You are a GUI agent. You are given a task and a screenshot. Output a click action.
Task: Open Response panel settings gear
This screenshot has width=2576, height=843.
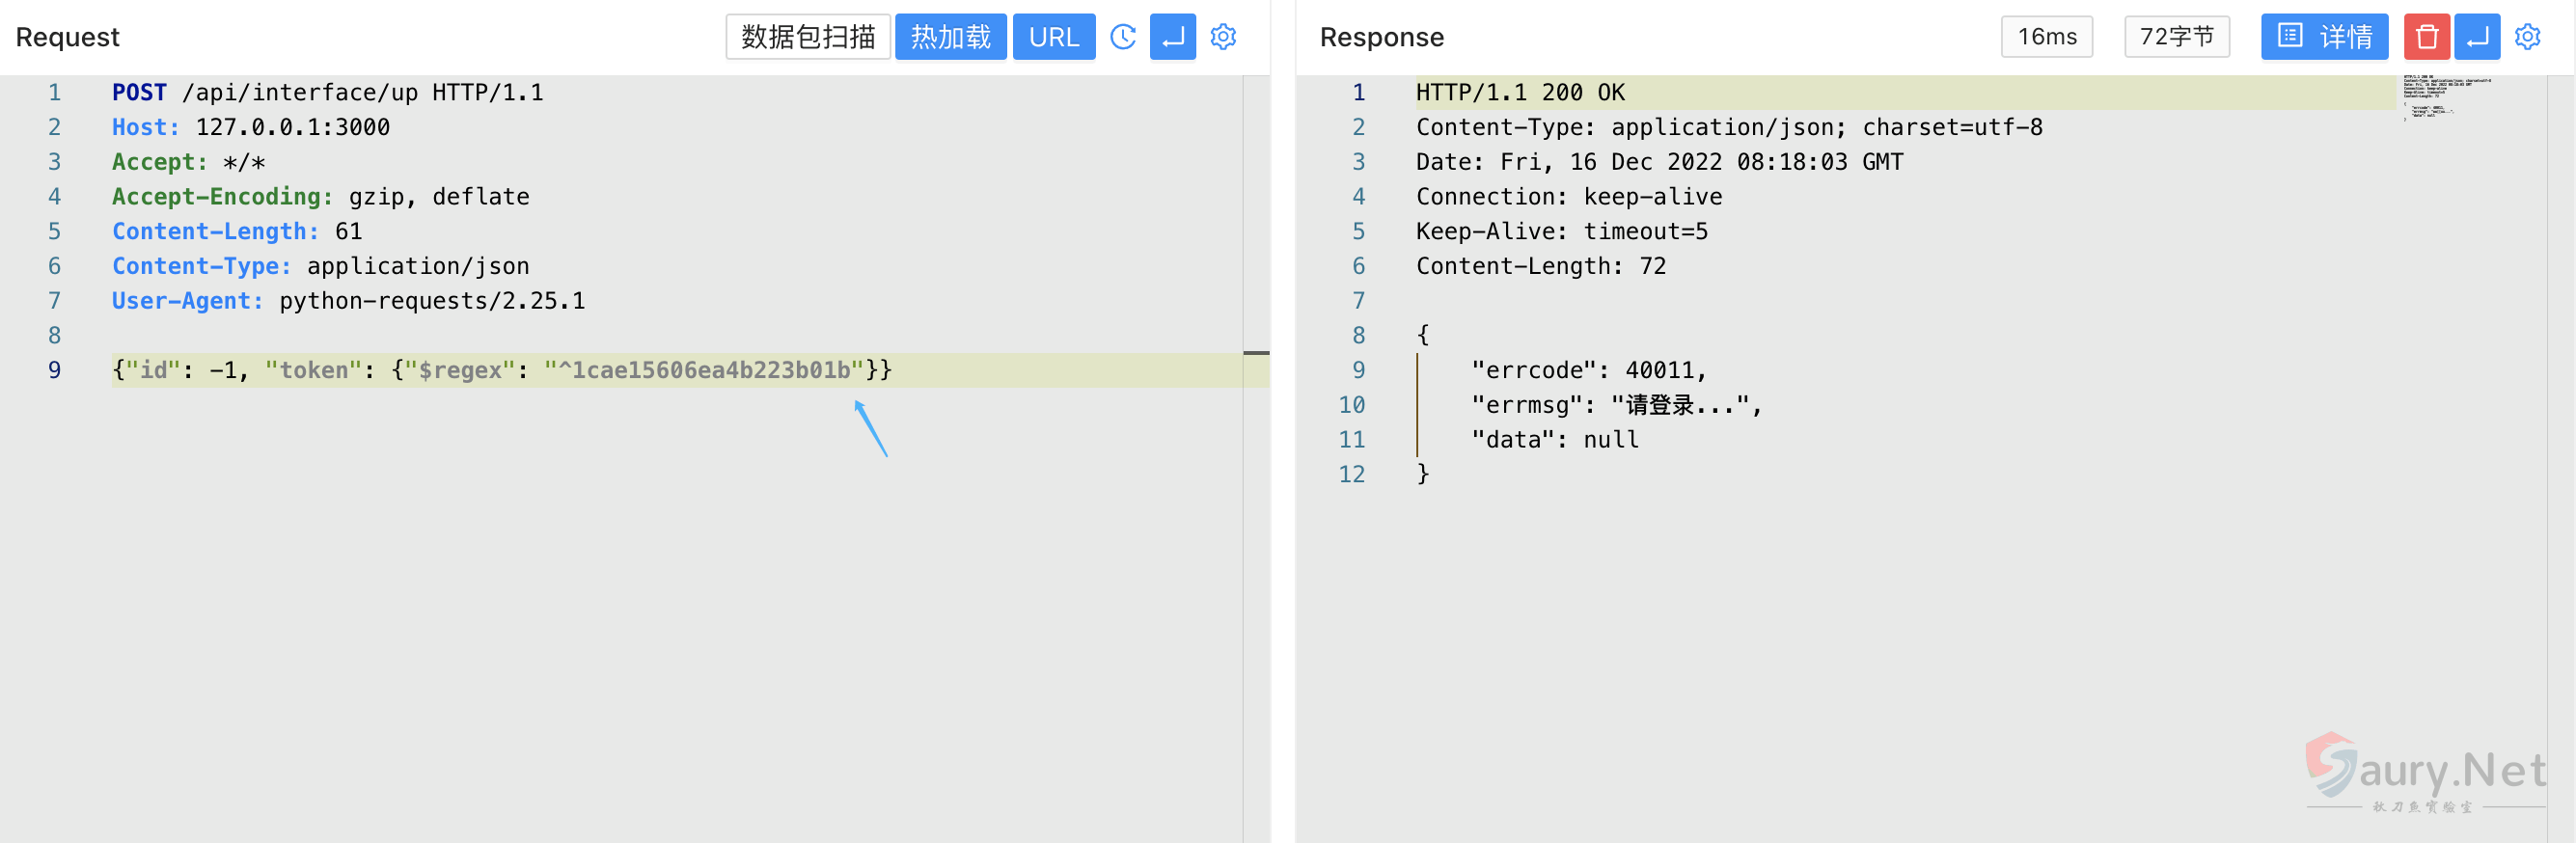tap(2527, 37)
